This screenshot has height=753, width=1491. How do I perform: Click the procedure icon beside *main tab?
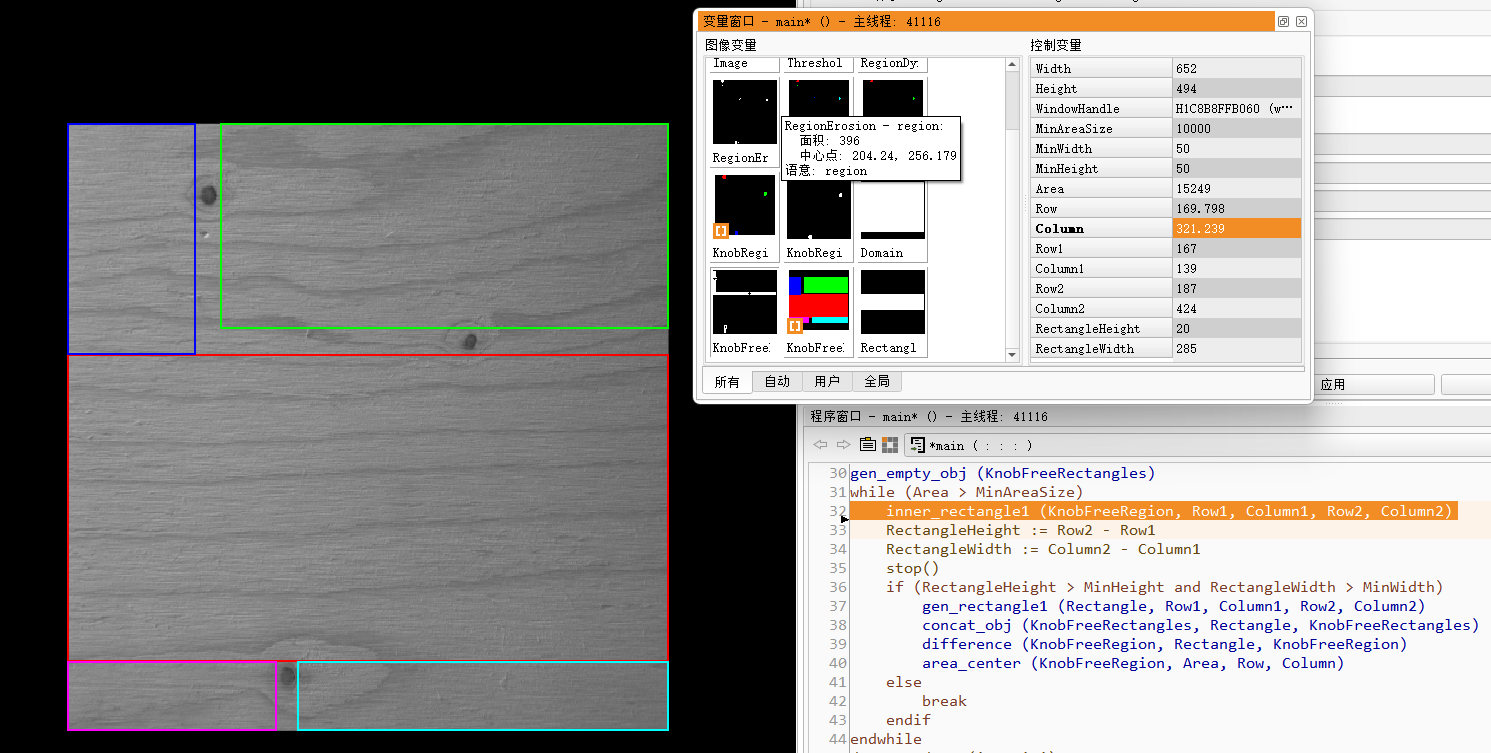coord(917,445)
